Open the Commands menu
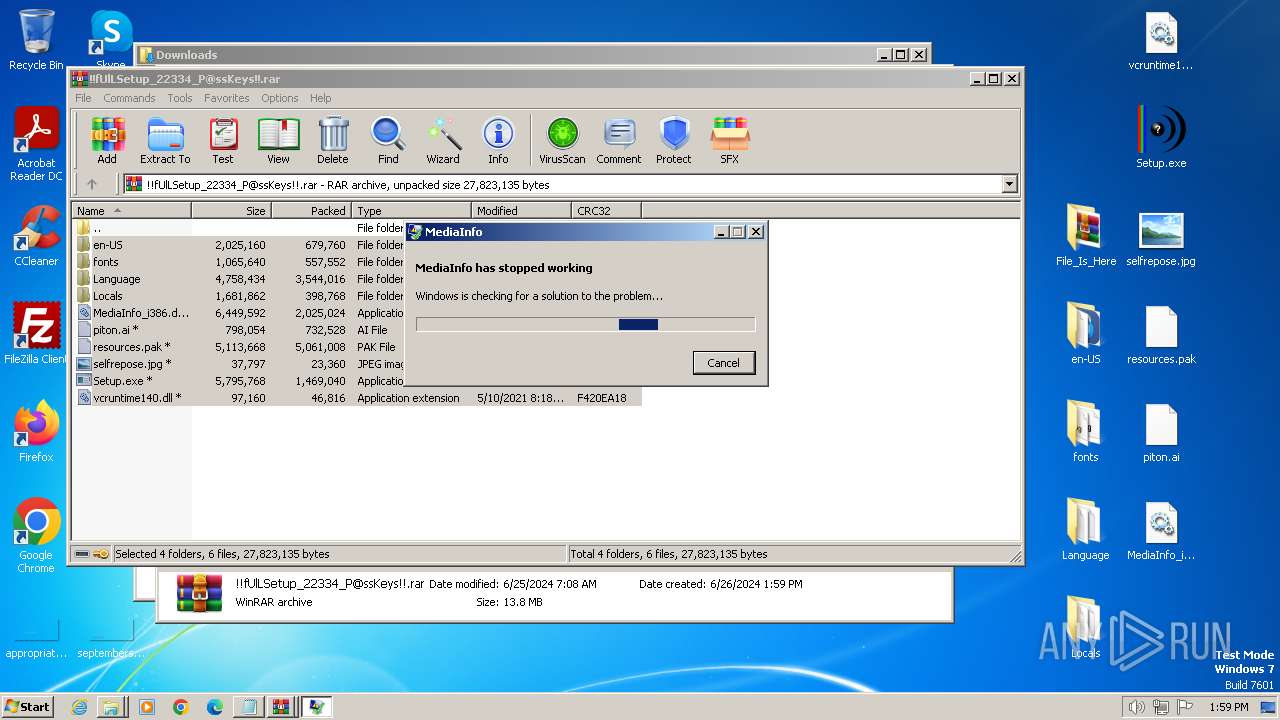This screenshot has height=720, width=1280. pyautogui.click(x=129, y=98)
